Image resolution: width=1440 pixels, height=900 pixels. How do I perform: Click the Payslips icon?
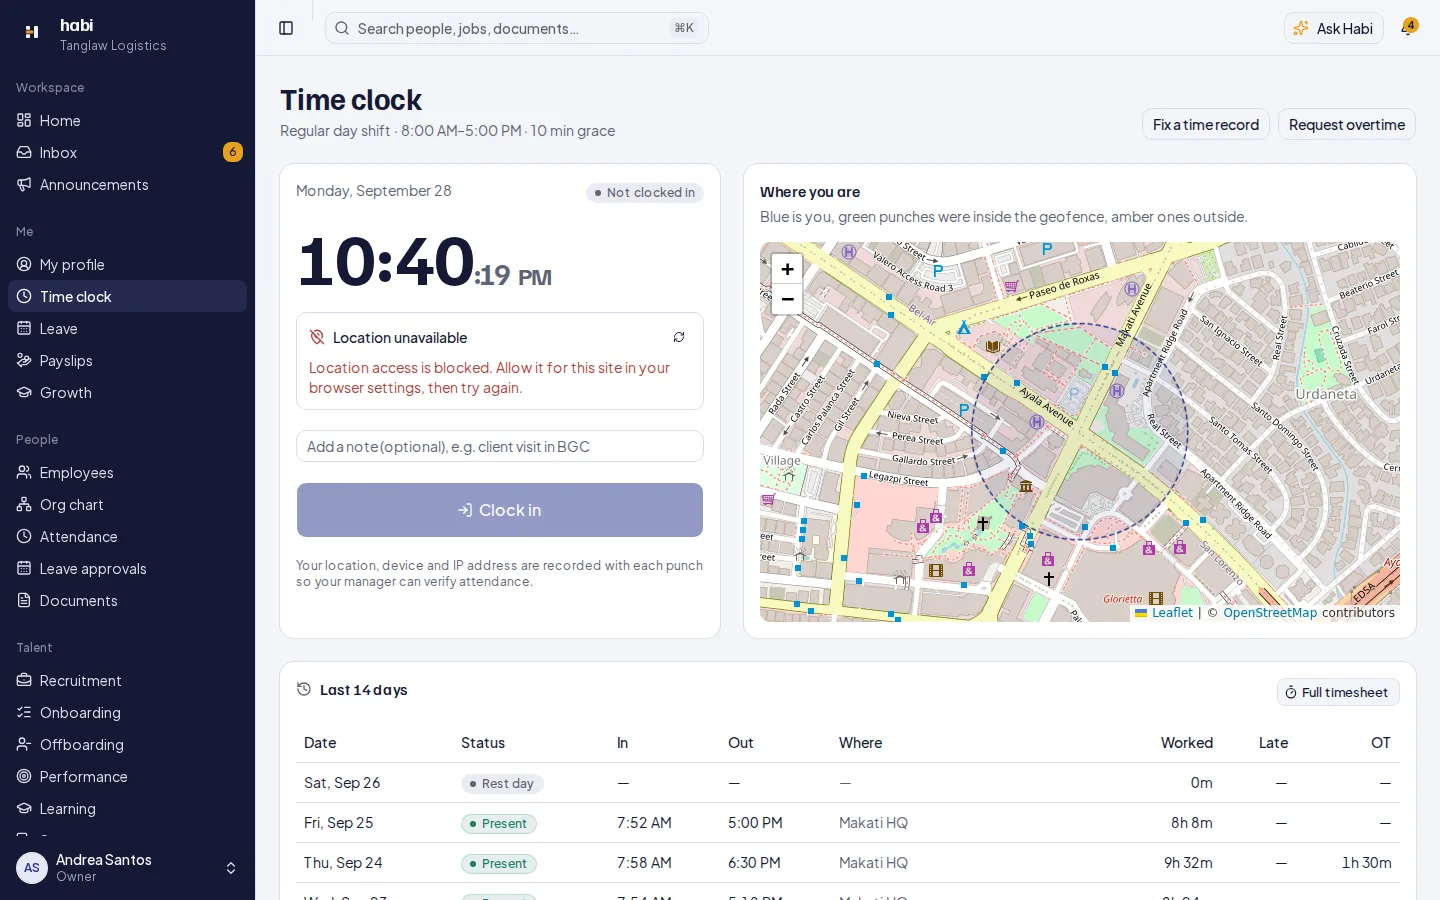(24, 360)
